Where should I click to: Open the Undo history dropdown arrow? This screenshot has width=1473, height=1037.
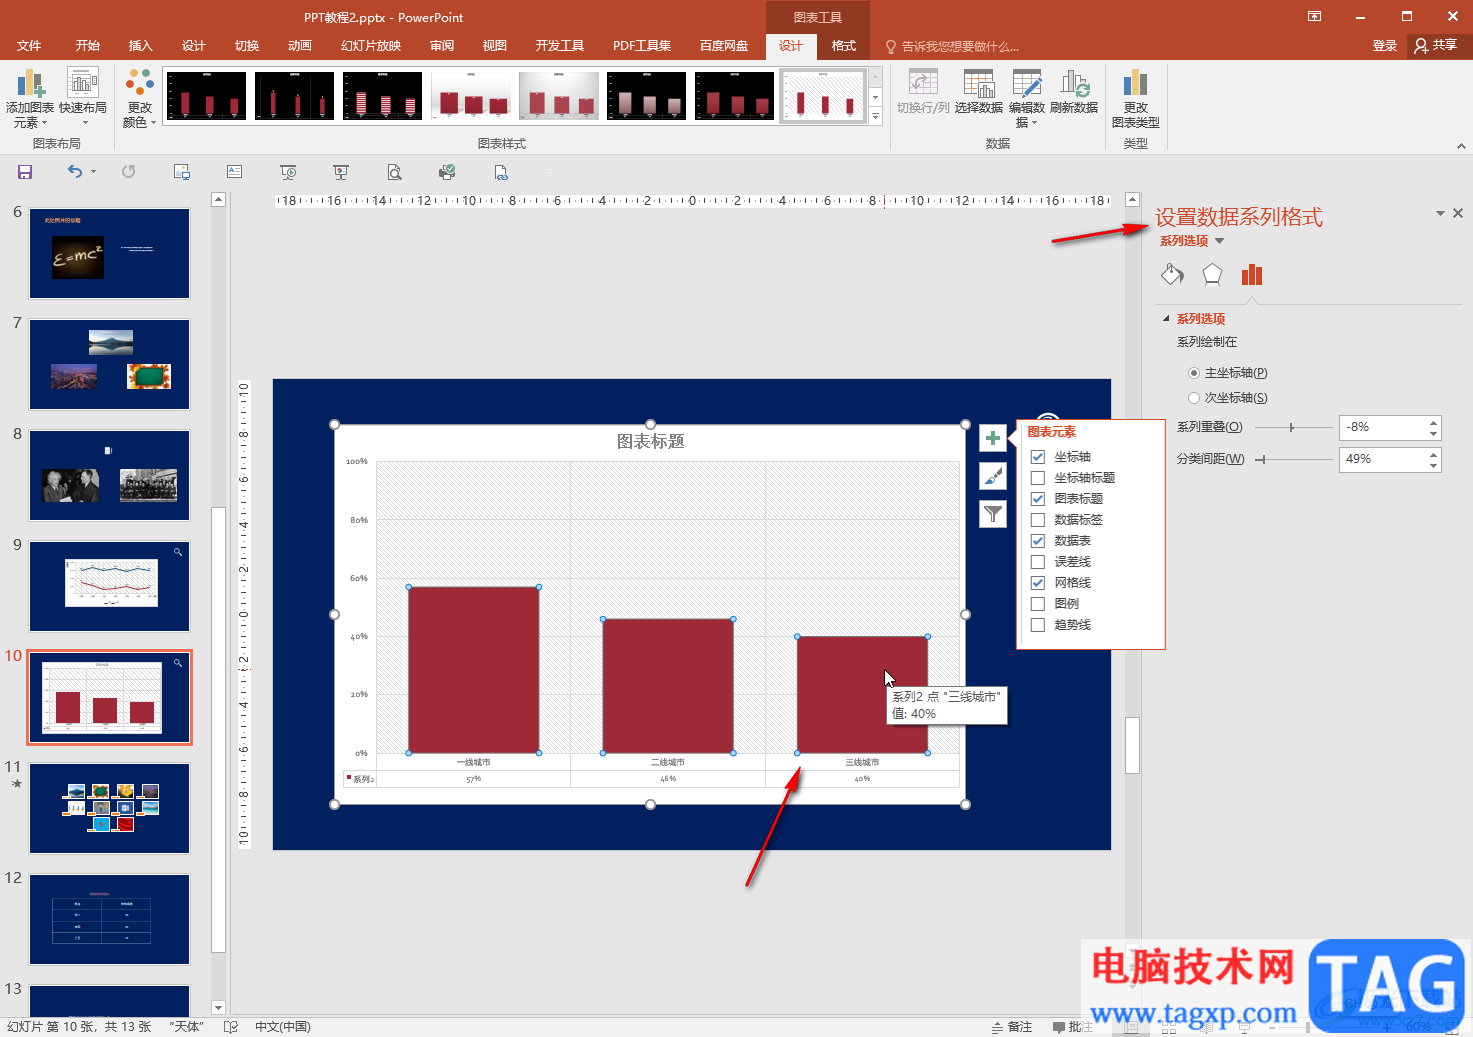94,172
